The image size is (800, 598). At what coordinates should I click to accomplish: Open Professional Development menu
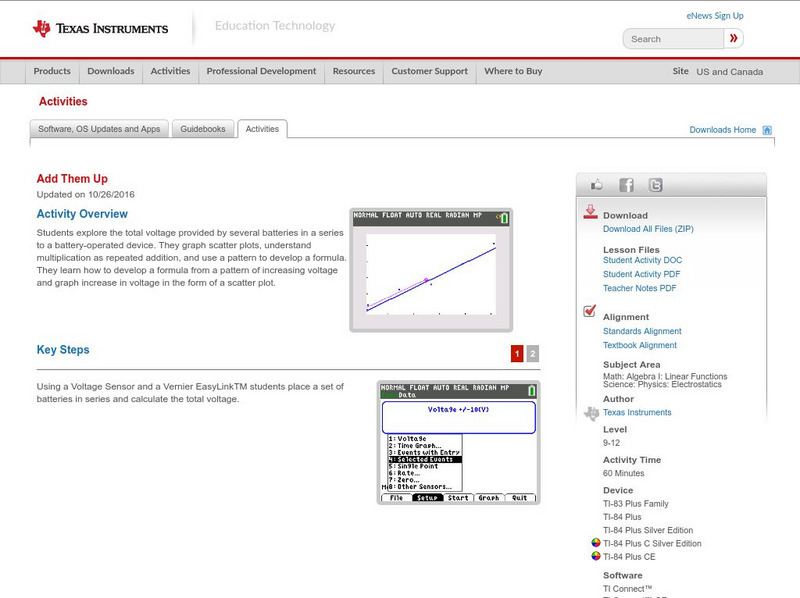click(261, 71)
